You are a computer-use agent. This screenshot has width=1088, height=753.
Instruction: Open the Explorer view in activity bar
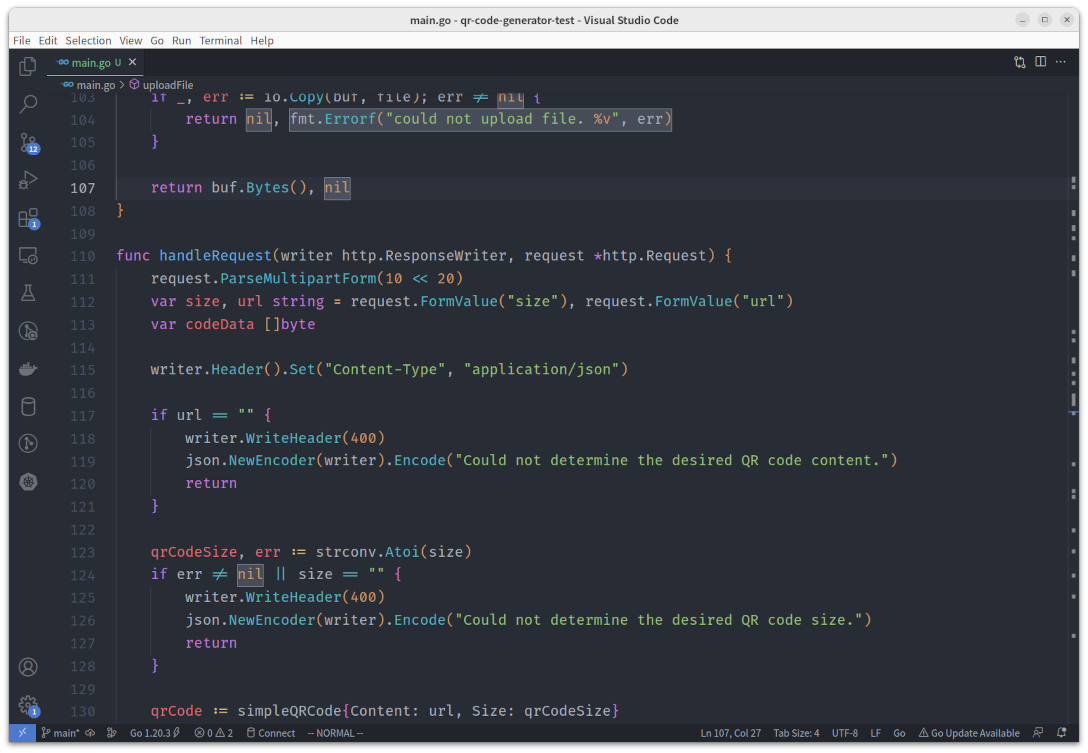[x=28, y=66]
